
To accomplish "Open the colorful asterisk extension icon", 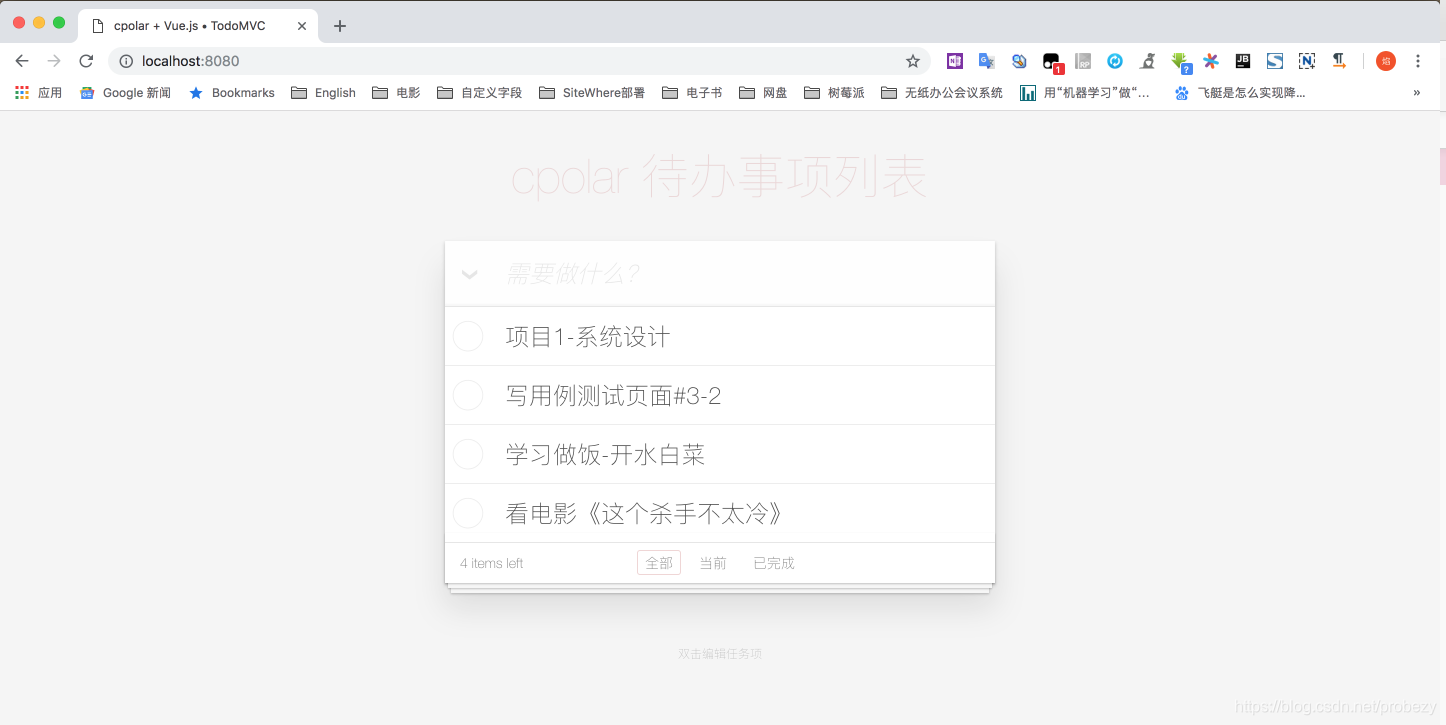I will point(1211,61).
